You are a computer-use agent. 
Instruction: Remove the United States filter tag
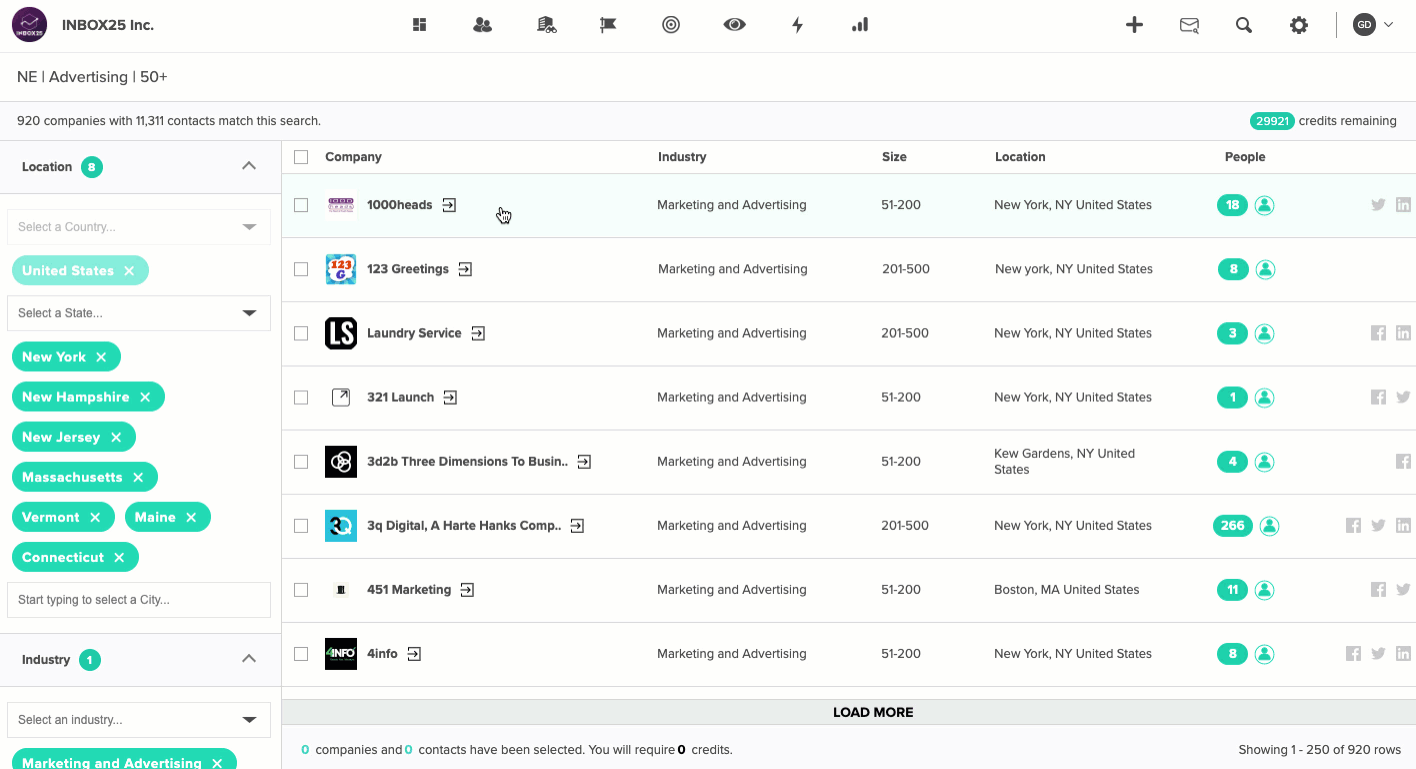(129, 271)
